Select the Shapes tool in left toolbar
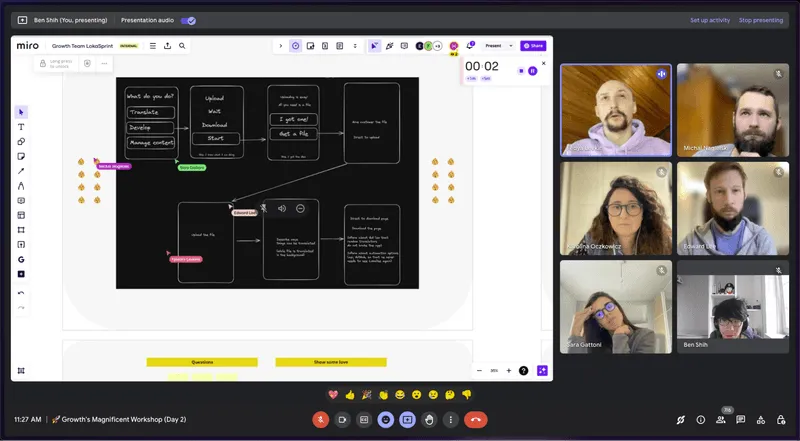This screenshot has width=800, height=441. pos(21,142)
